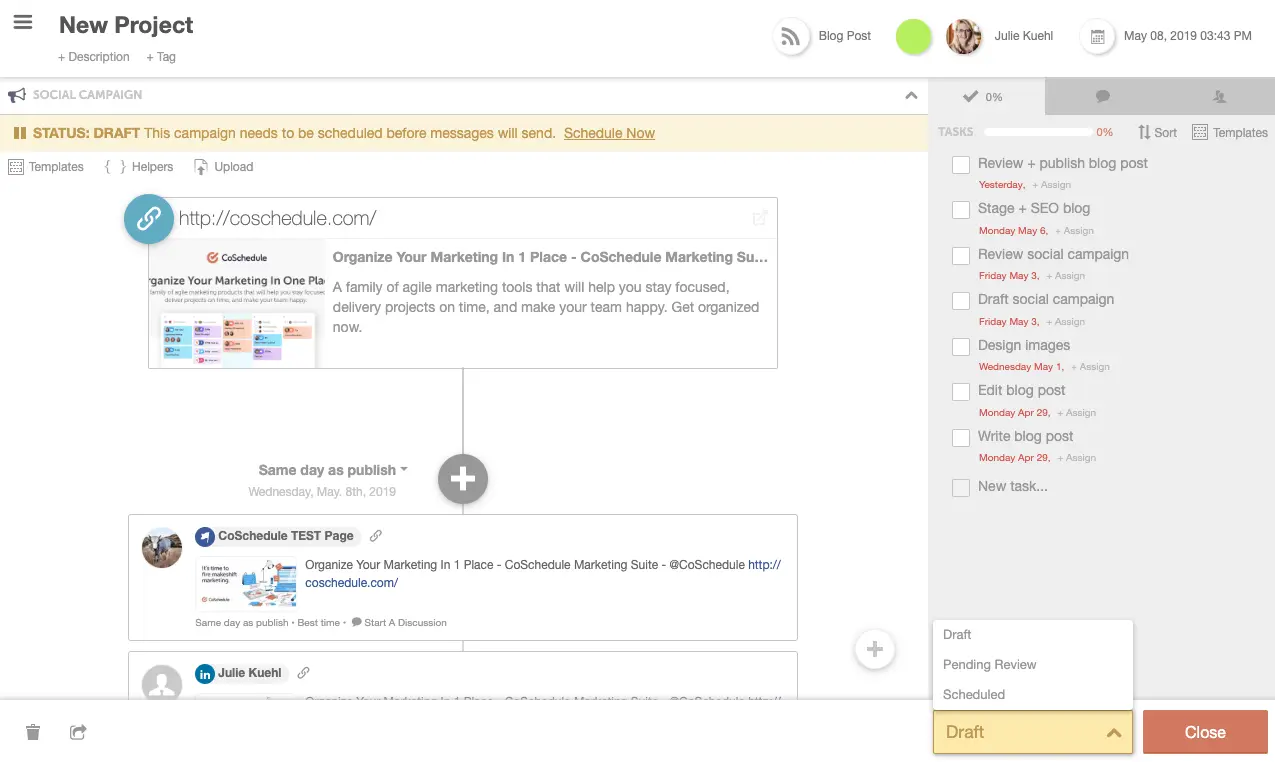
Task: Open the URL preview external-link icon
Action: click(x=760, y=218)
